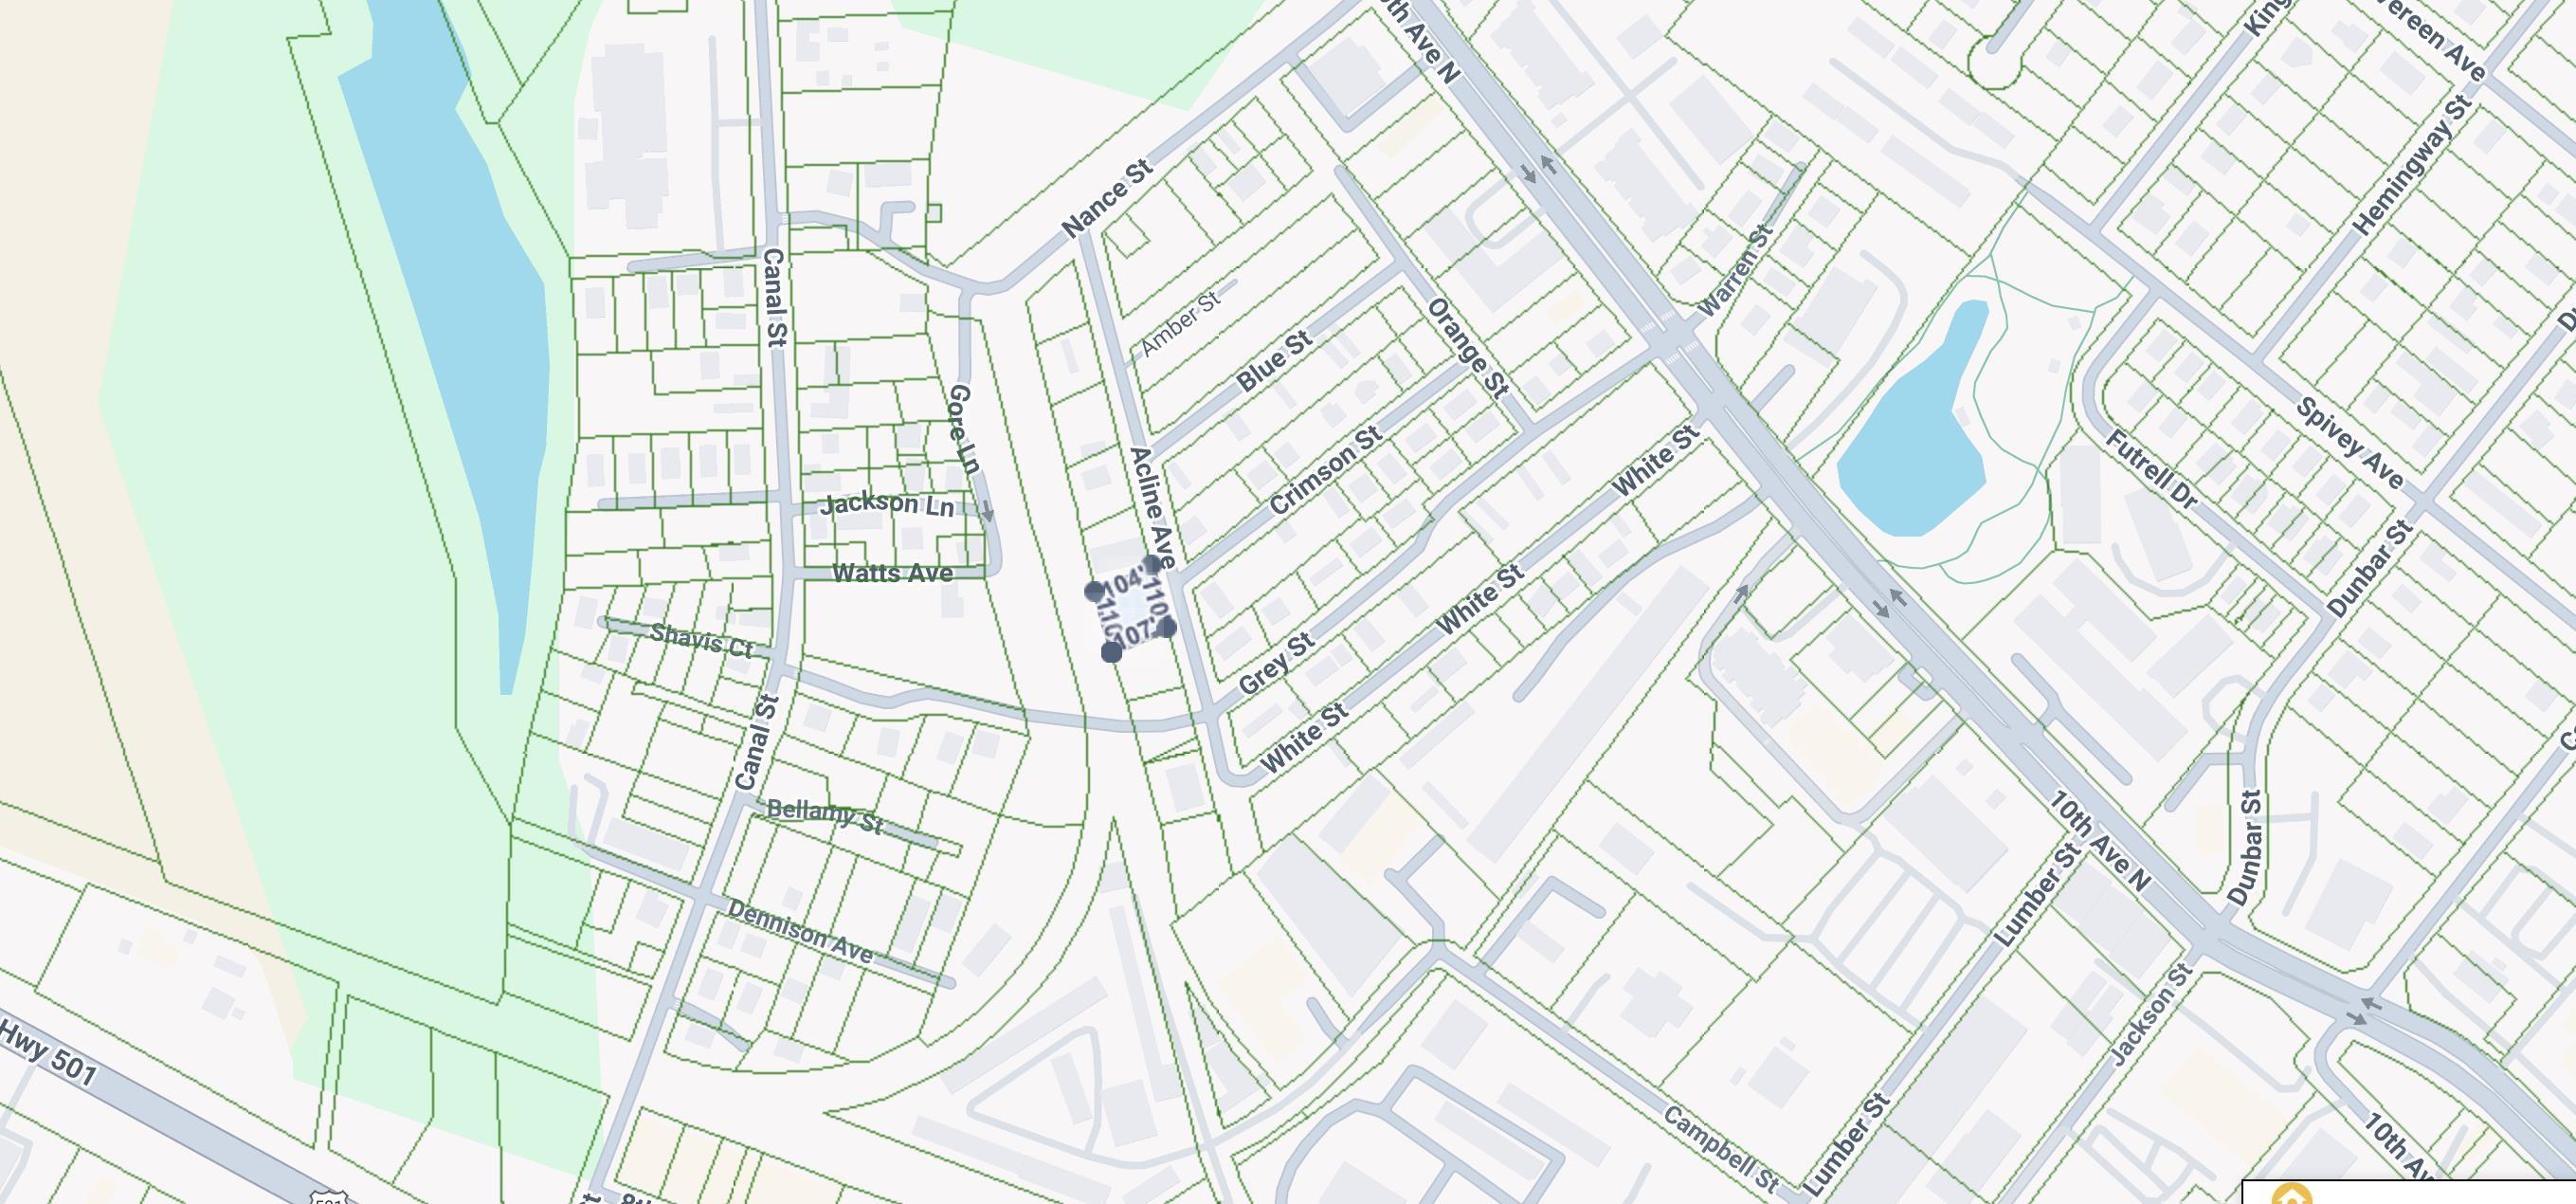This screenshot has width=2576, height=1204.
Task: Click the Hwy 501 road label
Action: click(48, 1052)
